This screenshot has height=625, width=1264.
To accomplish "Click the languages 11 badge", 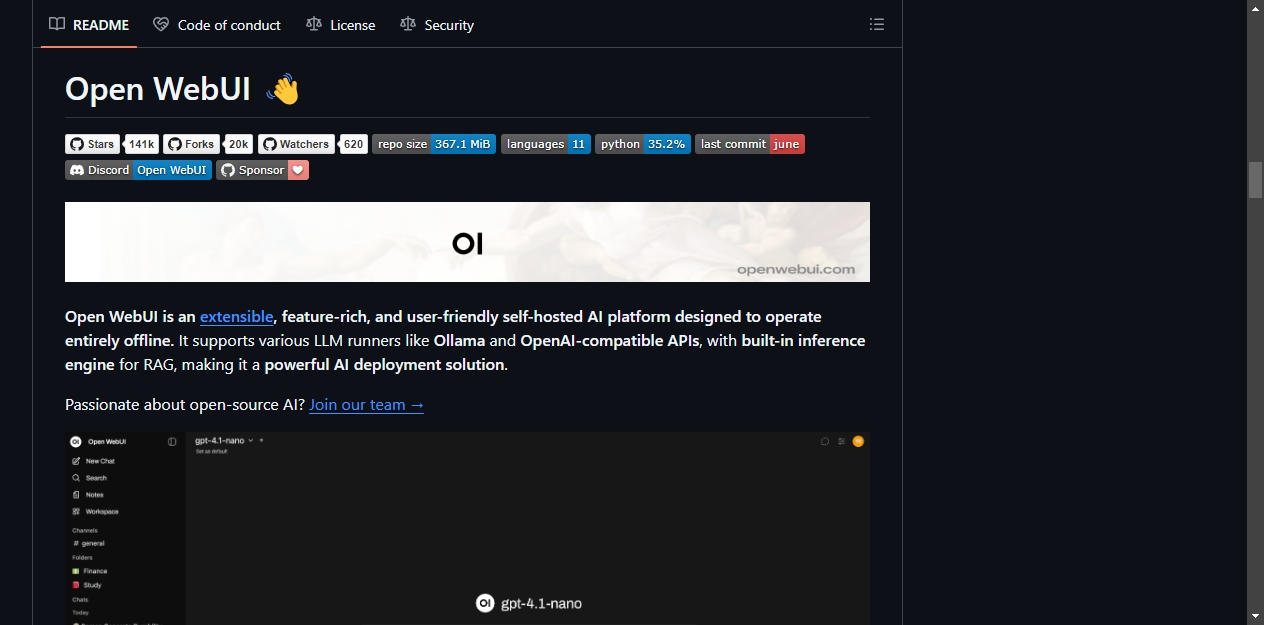I will click(546, 144).
